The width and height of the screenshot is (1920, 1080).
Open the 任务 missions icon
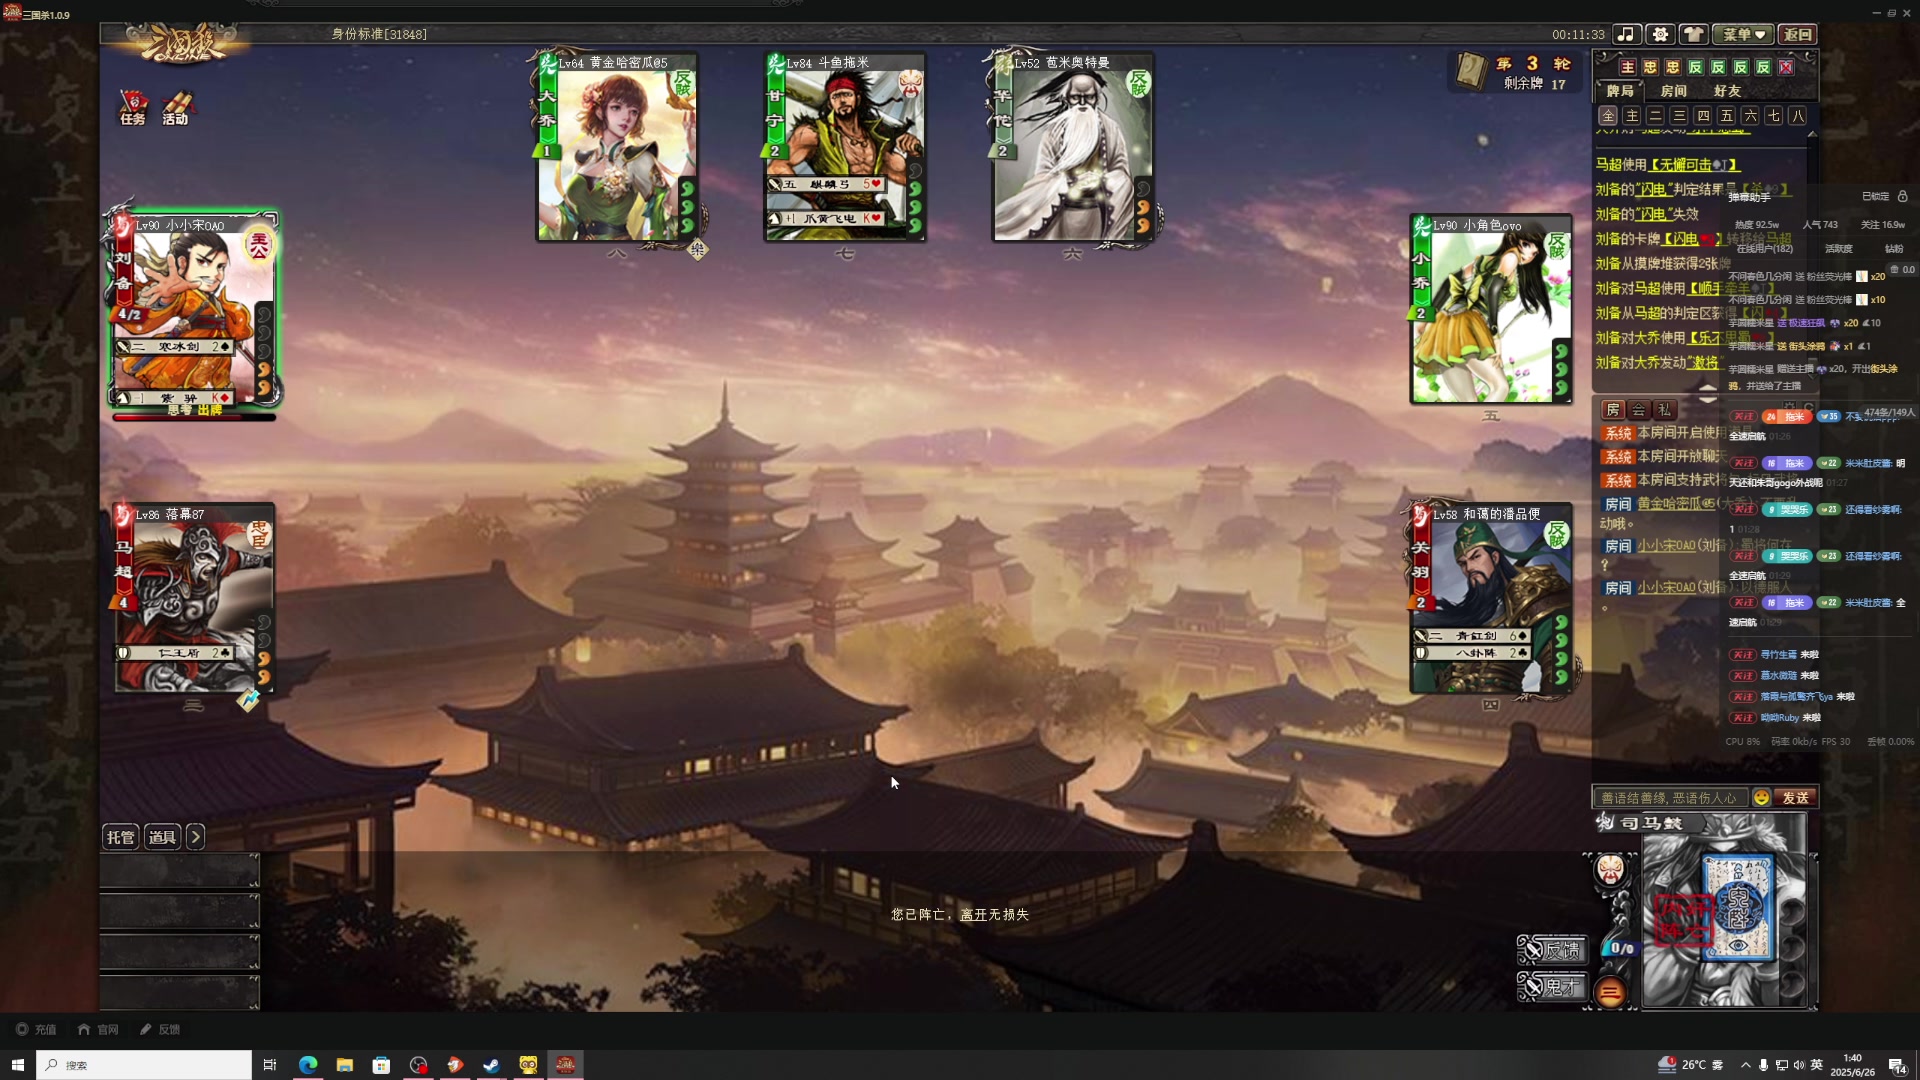[x=133, y=107]
